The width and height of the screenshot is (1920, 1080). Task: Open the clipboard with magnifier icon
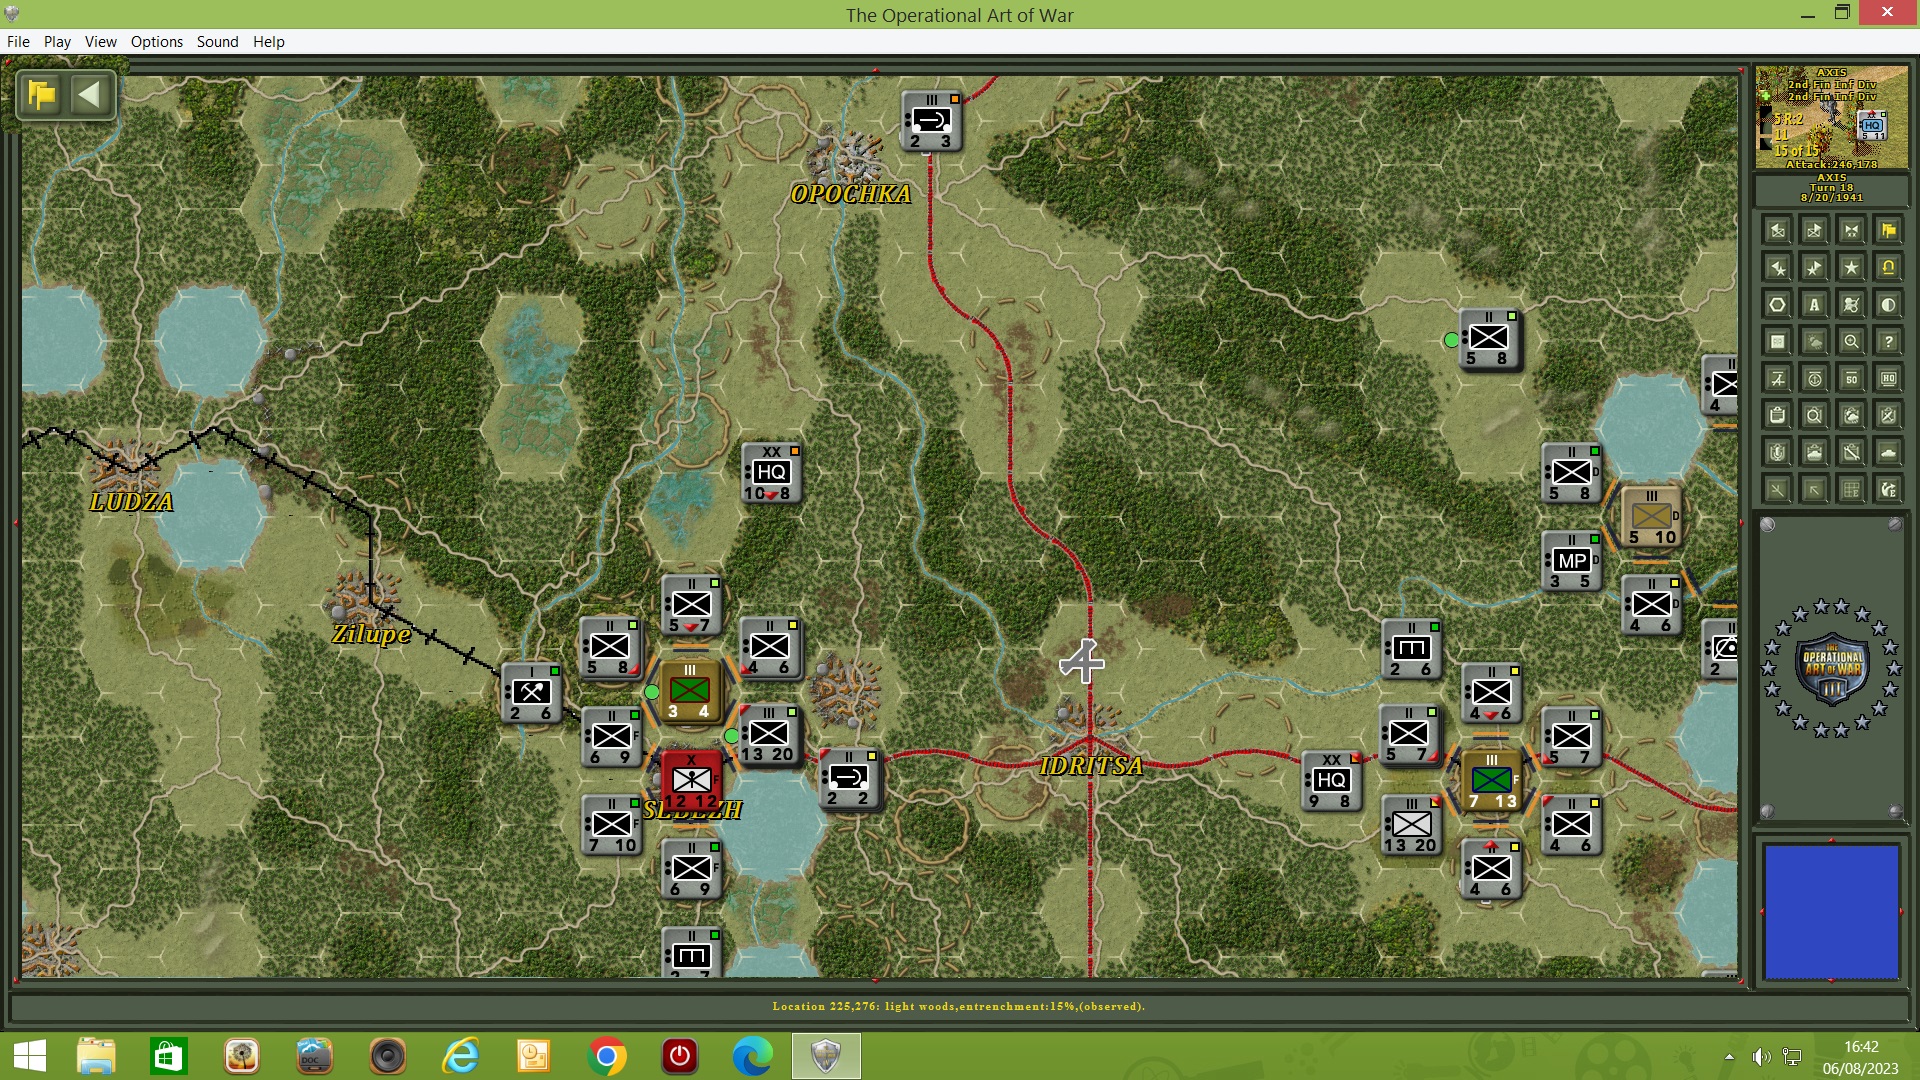pyautogui.click(x=1814, y=416)
